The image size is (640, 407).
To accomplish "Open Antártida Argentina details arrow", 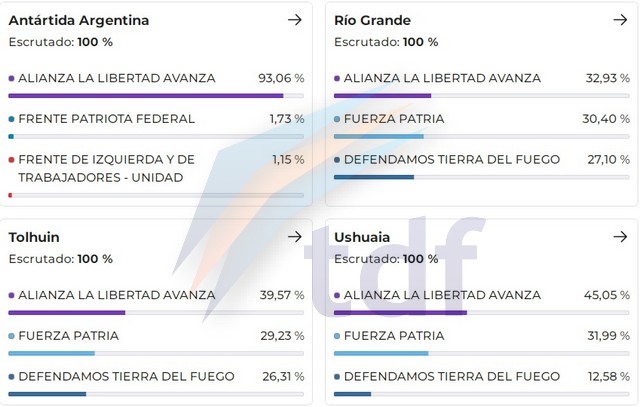I will 294,19.
